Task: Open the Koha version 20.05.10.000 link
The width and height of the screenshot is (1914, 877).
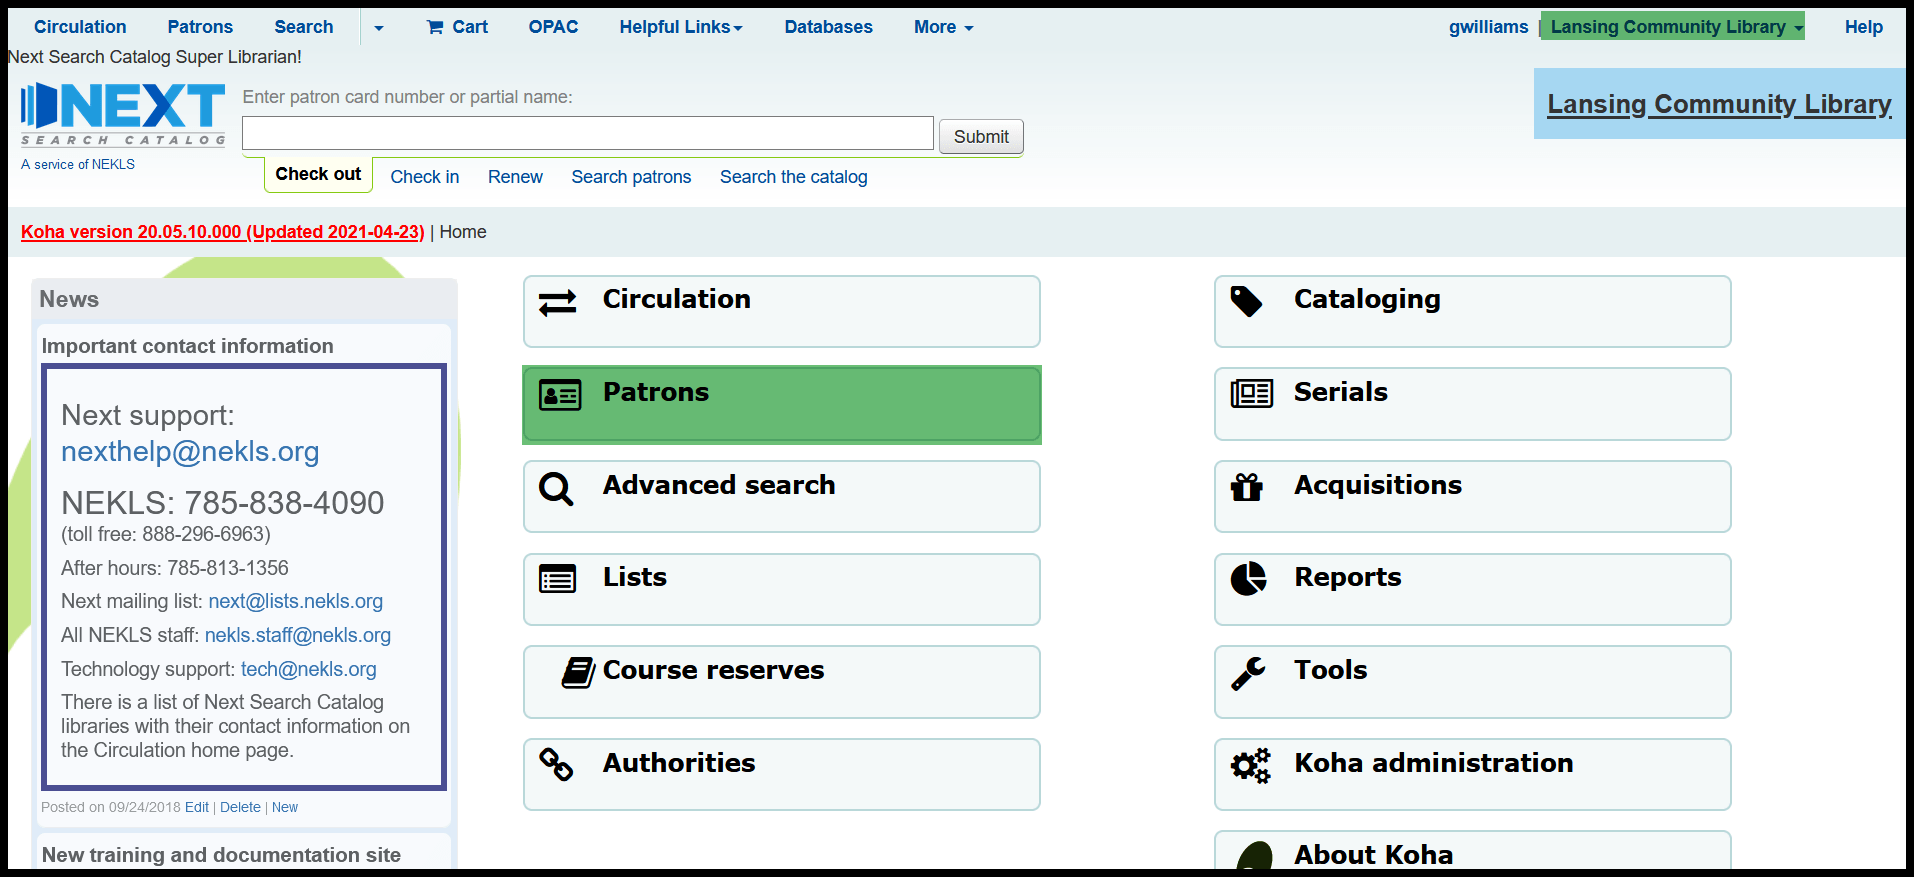Action: click(223, 232)
